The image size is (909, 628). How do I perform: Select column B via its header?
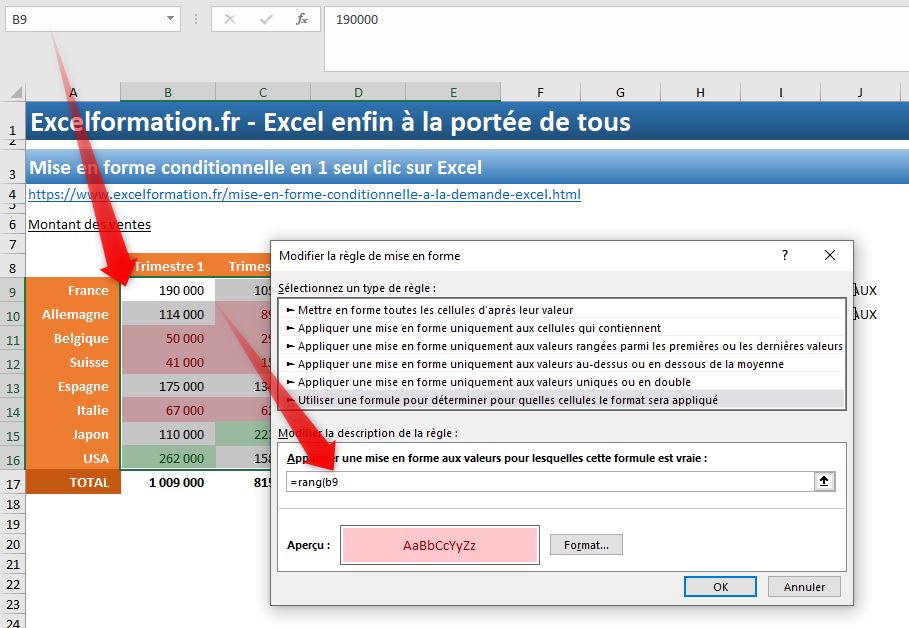pos(166,91)
